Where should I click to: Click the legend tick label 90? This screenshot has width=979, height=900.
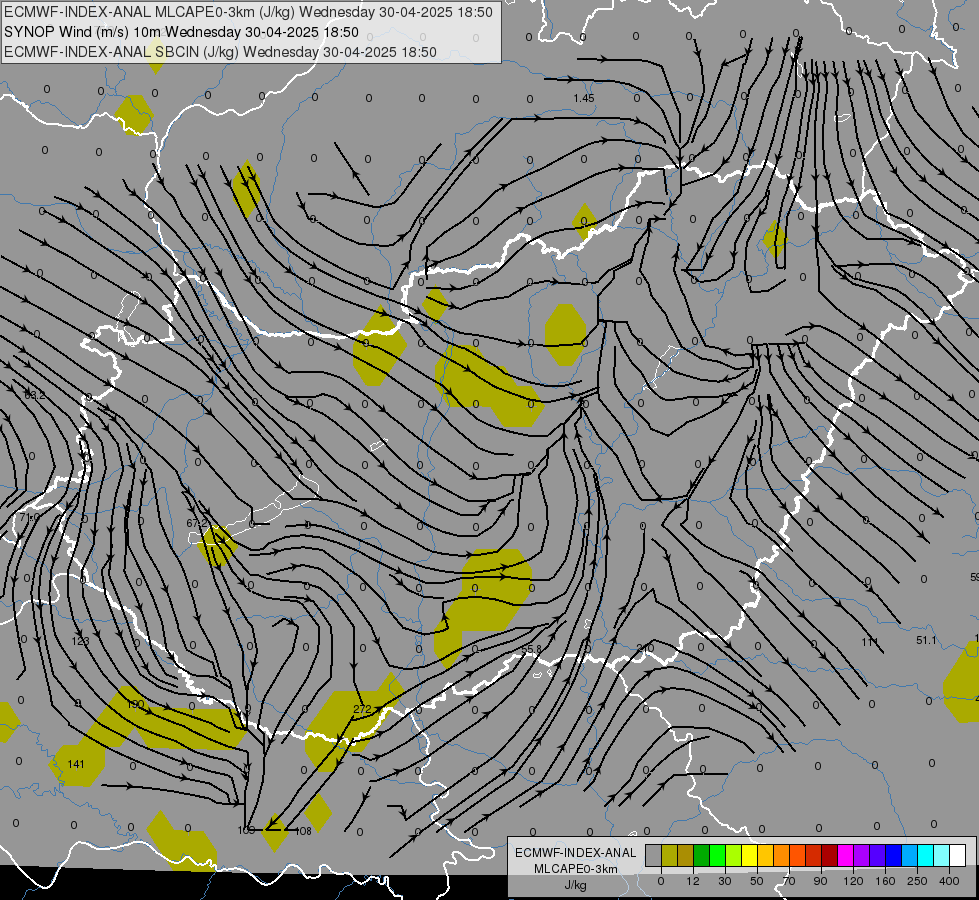tap(820, 881)
